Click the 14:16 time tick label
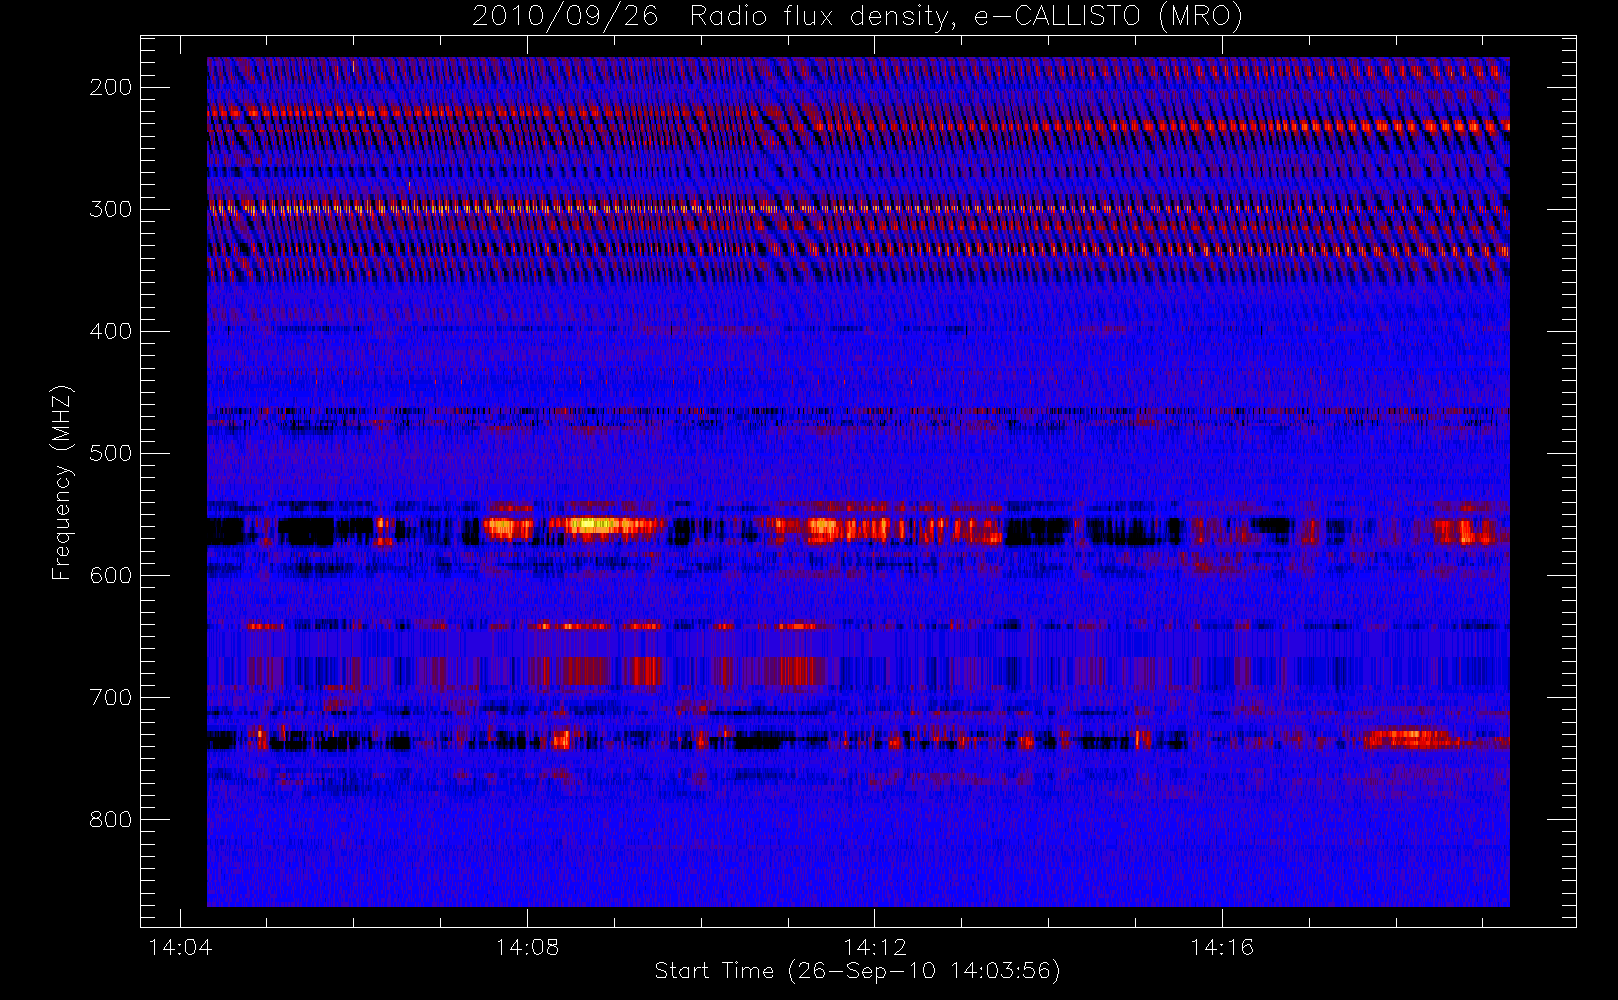The width and height of the screenshot is (1618, 1000). click(x=1221, y=946)
